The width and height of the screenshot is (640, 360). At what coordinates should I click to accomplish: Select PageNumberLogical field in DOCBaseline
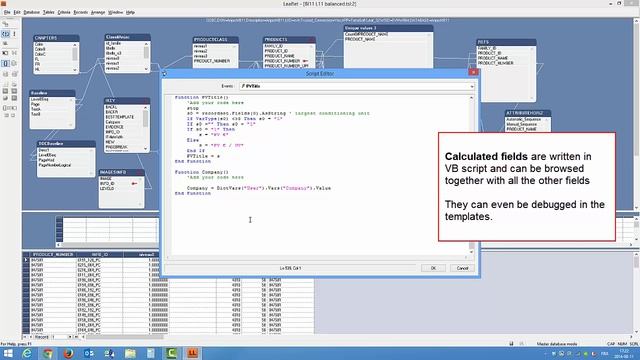point(55,165)
